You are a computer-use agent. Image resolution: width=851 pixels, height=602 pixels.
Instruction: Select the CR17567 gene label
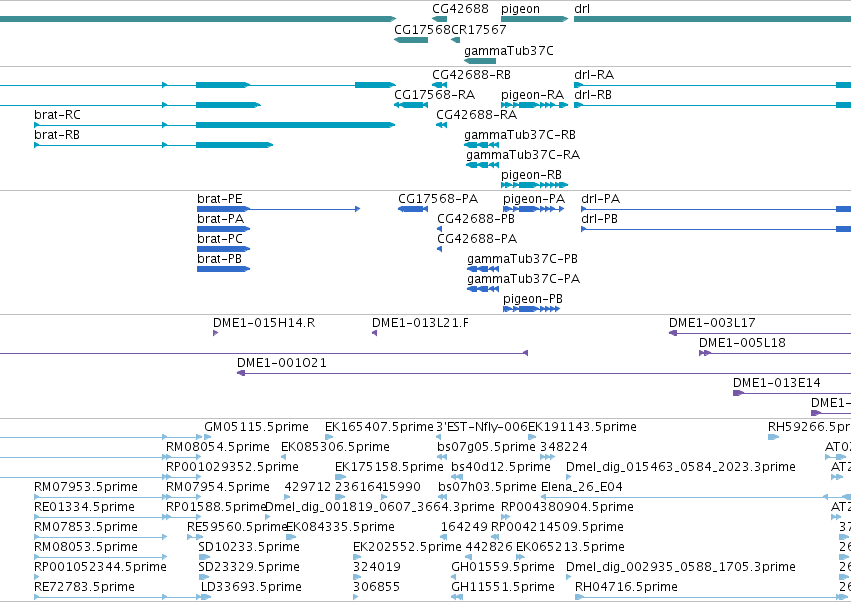click(479, 29)
